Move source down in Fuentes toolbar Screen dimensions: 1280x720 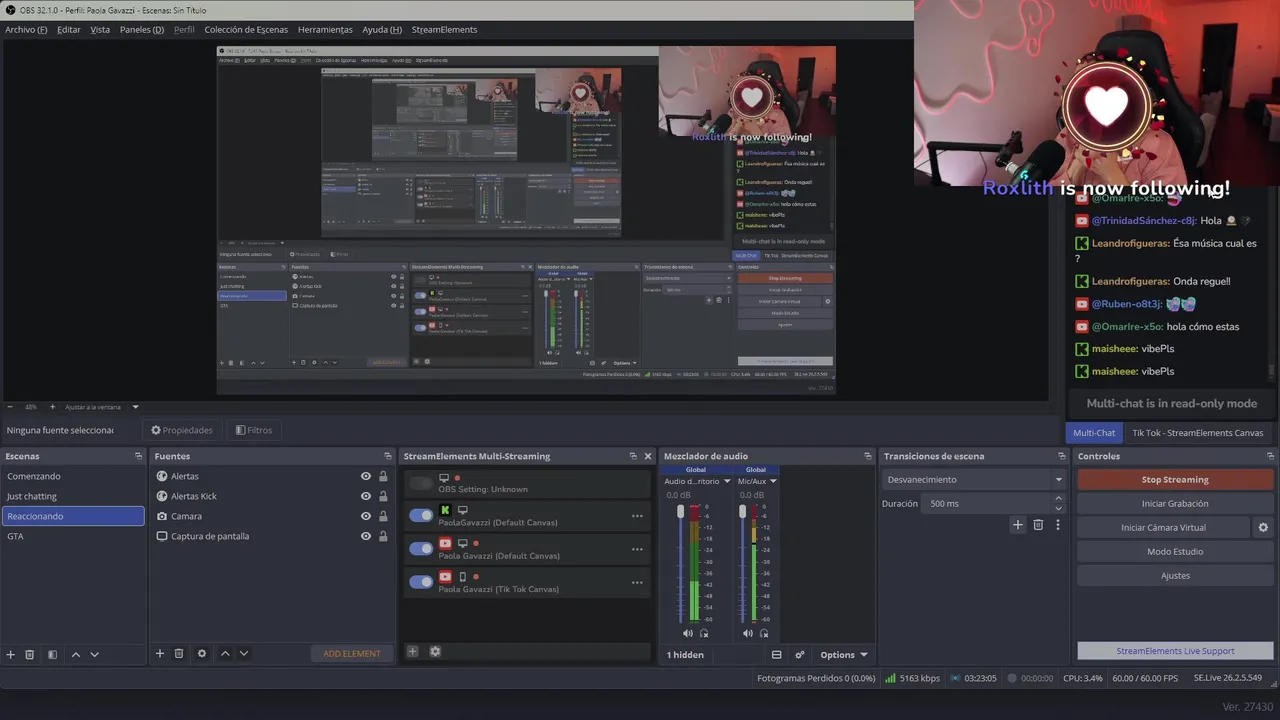point(244,653)
